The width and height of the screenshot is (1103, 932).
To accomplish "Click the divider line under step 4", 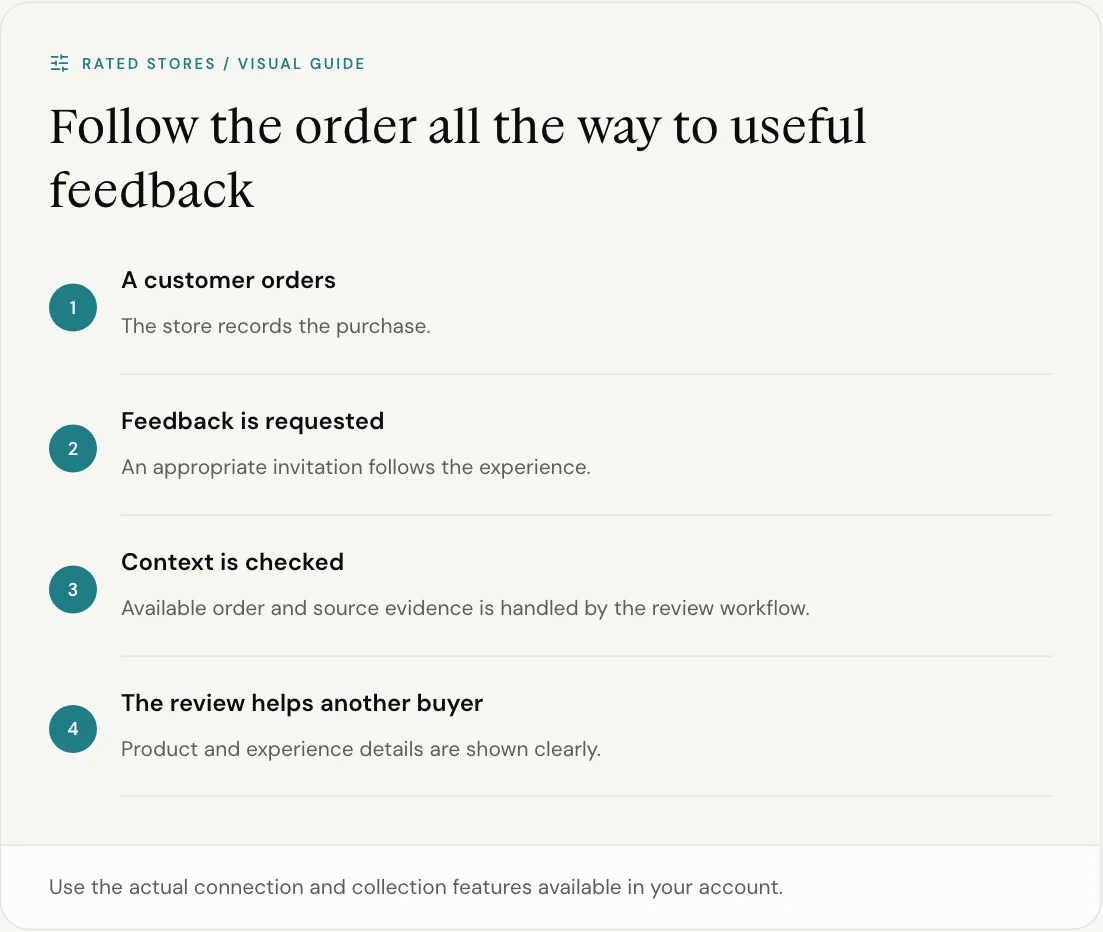I will click(x=587, y=796).
